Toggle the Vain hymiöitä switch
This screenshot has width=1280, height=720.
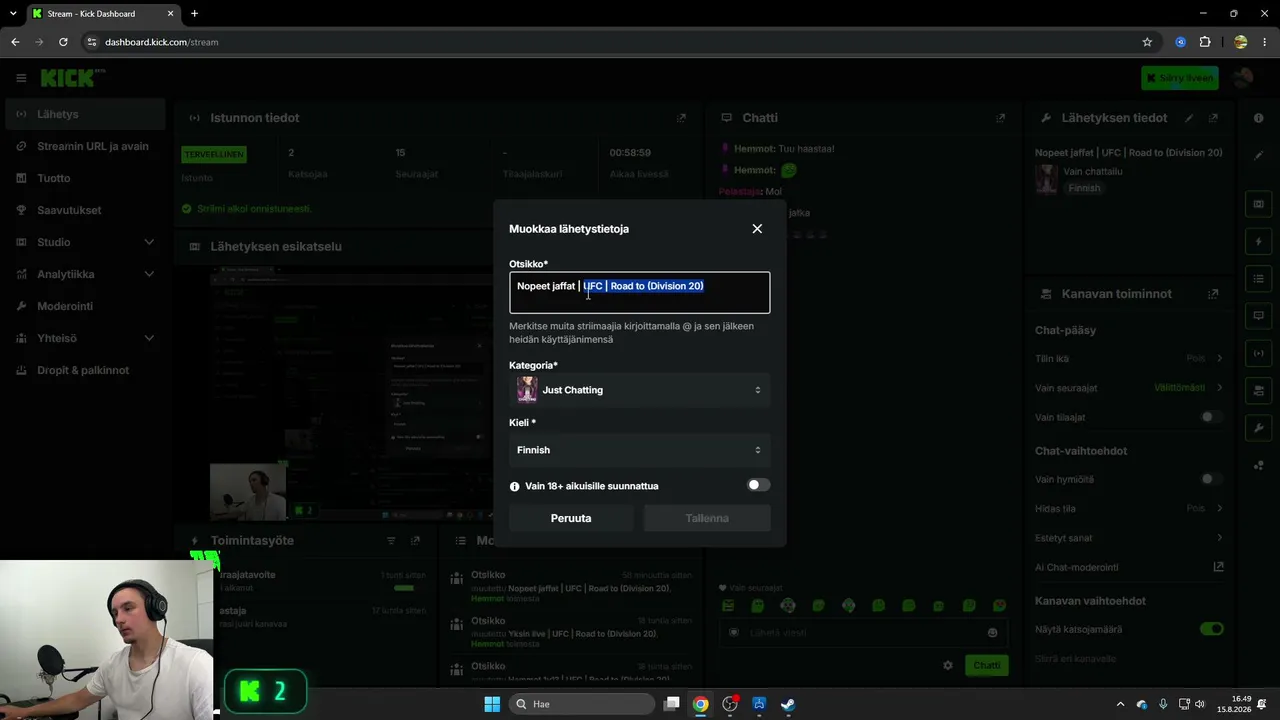click(x=1211, y=479)
